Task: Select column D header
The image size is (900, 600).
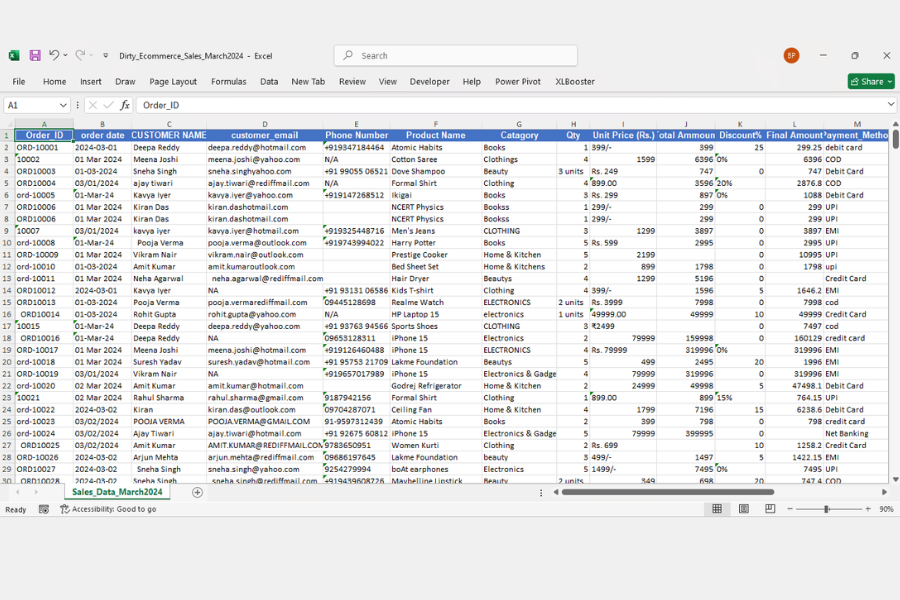Action: 265,124
